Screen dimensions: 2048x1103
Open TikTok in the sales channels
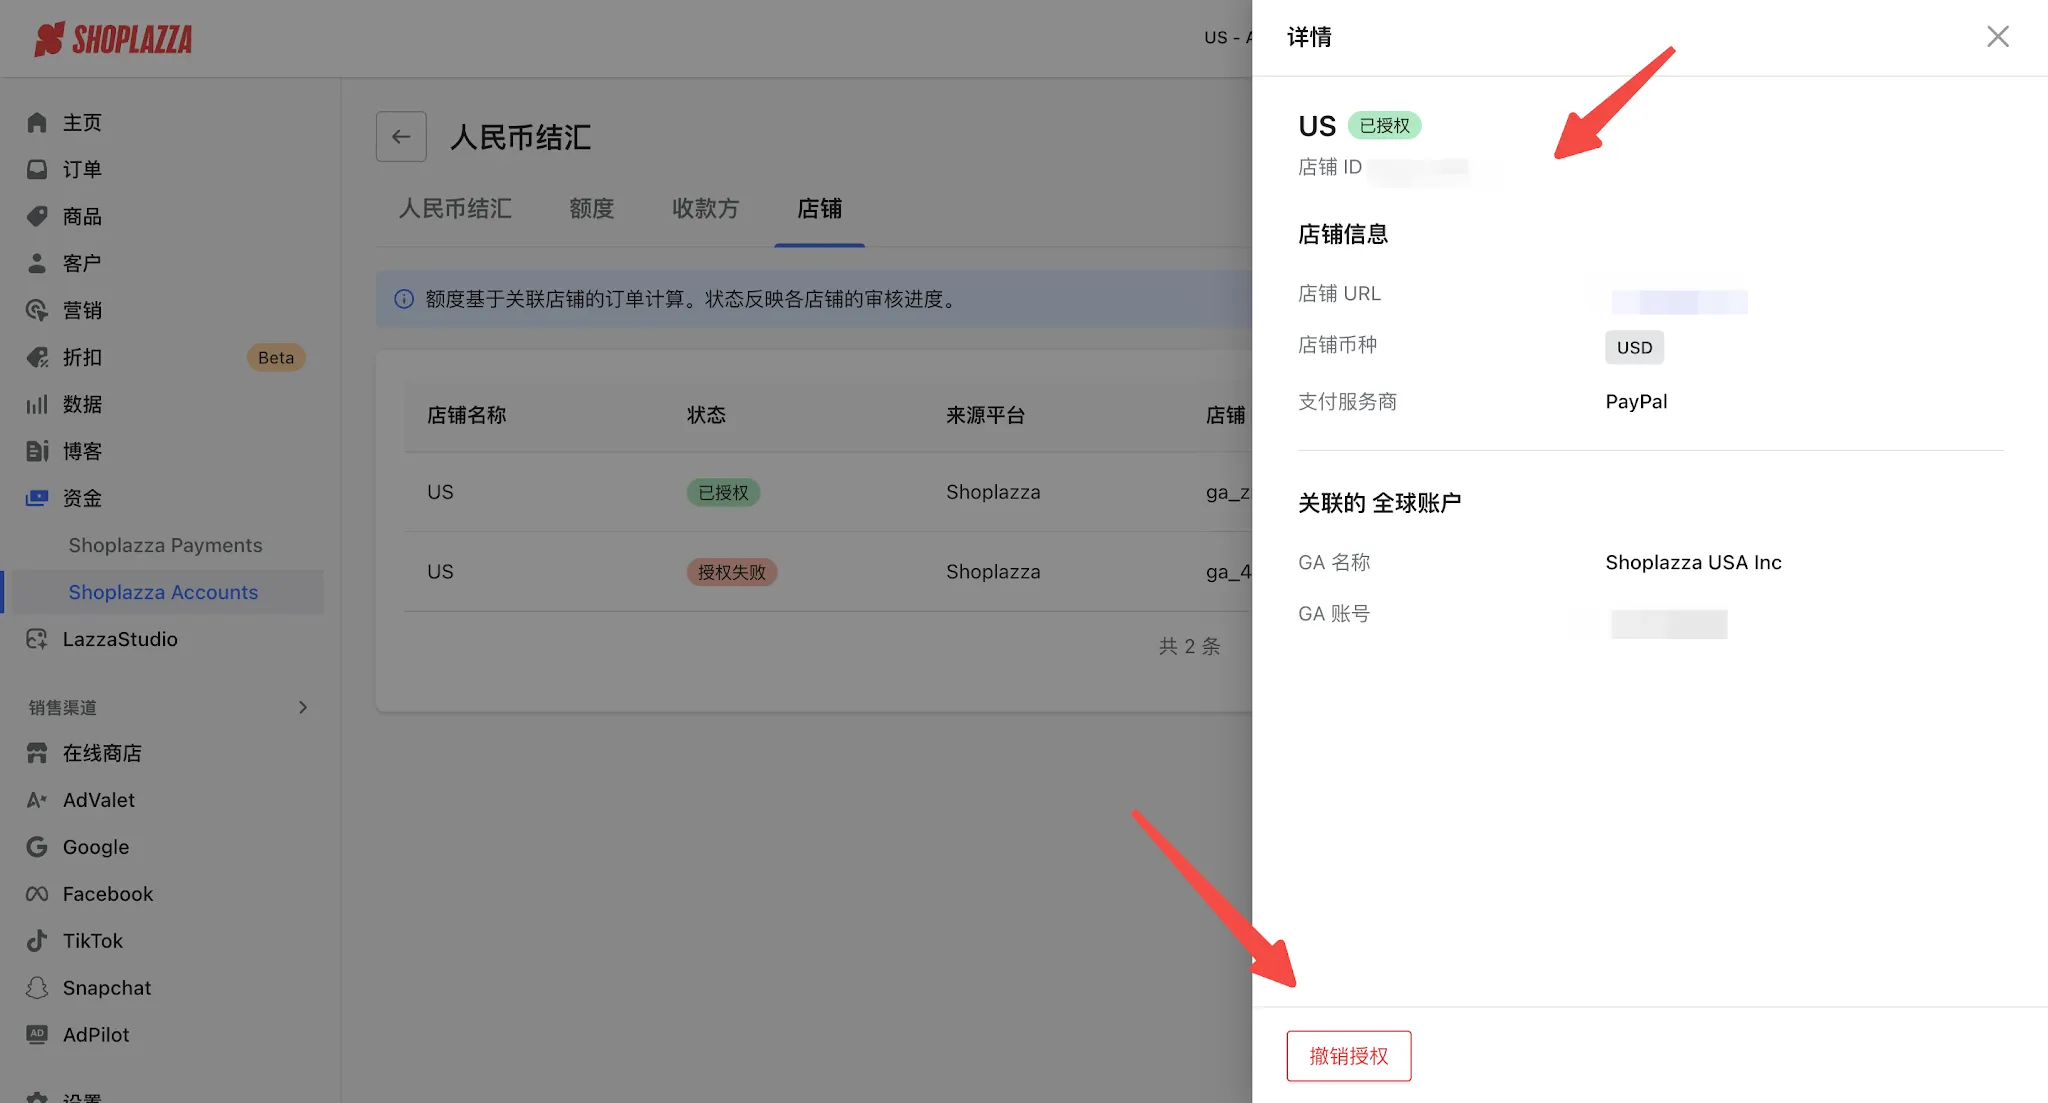pyautogui.click(x=93, y=941)
